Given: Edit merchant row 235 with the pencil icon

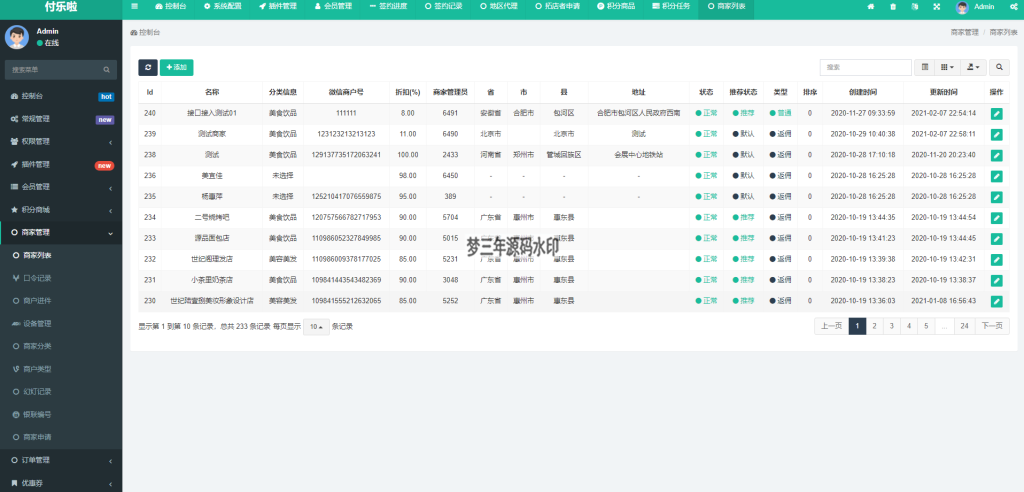Looking at the screenshot, I should (997, 197).
